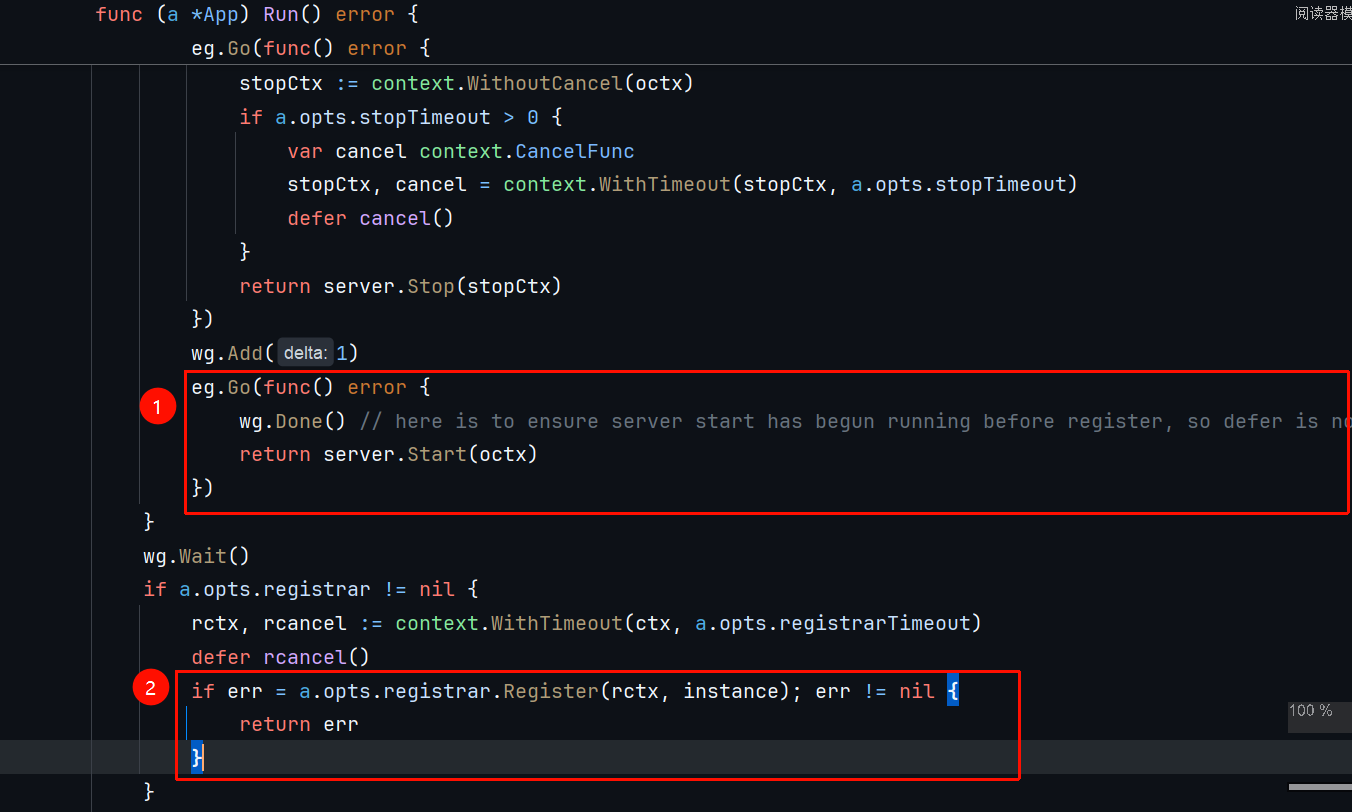Click the highlighted closing brace below 'return err'
The width and height of the screenshot is (1352, 812).
point(197,758)
